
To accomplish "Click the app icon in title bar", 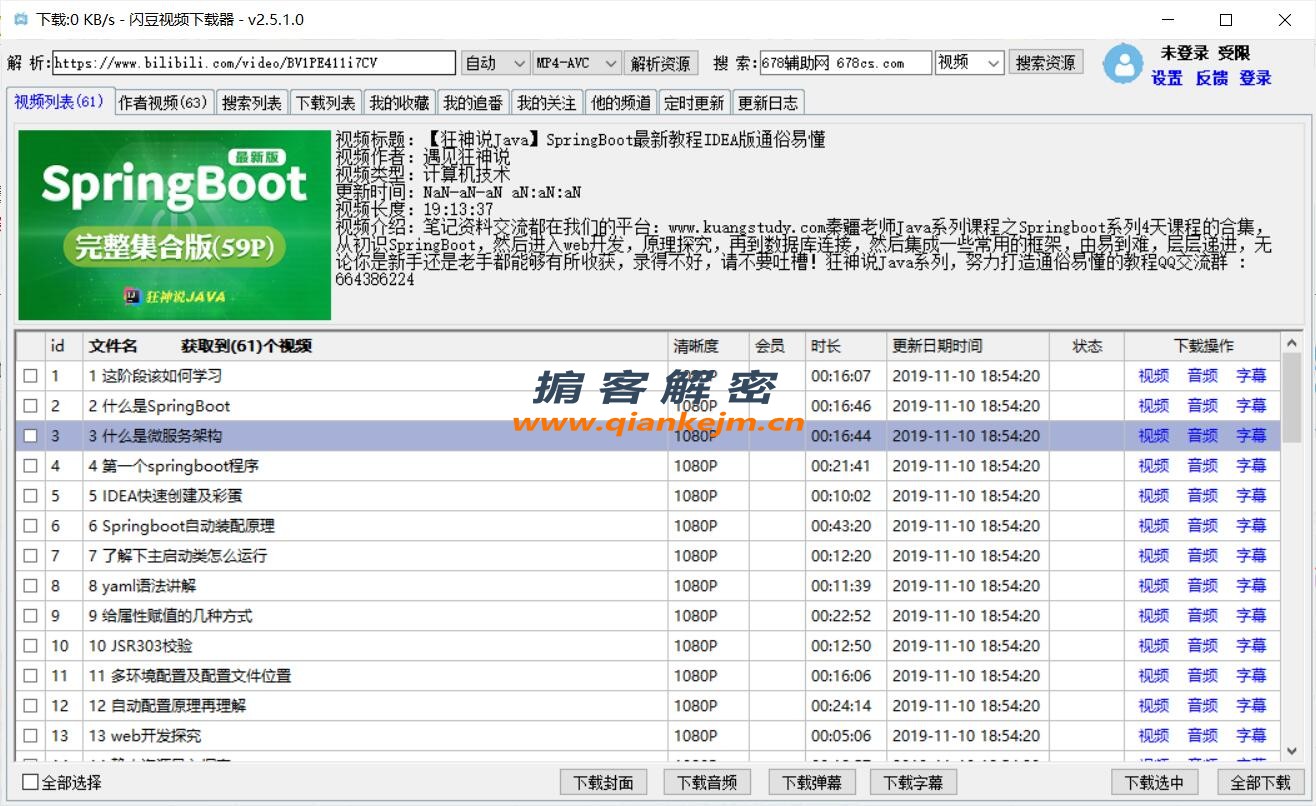I will 20,20.
